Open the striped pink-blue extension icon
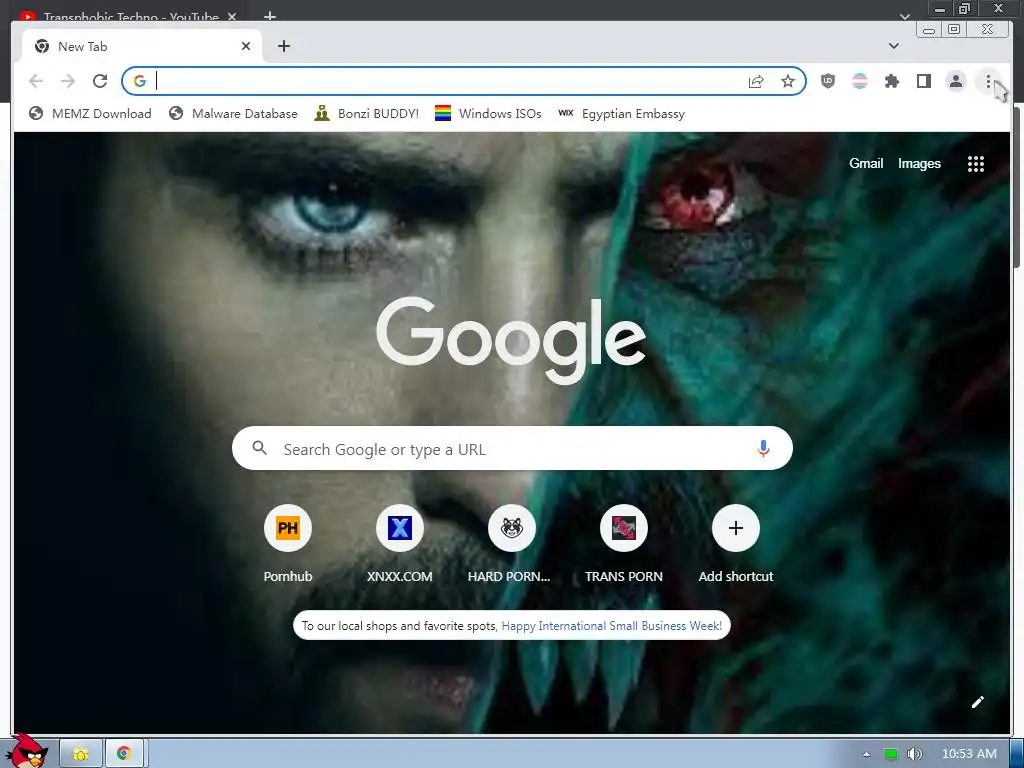The image size is (1024, 768). 860,81
